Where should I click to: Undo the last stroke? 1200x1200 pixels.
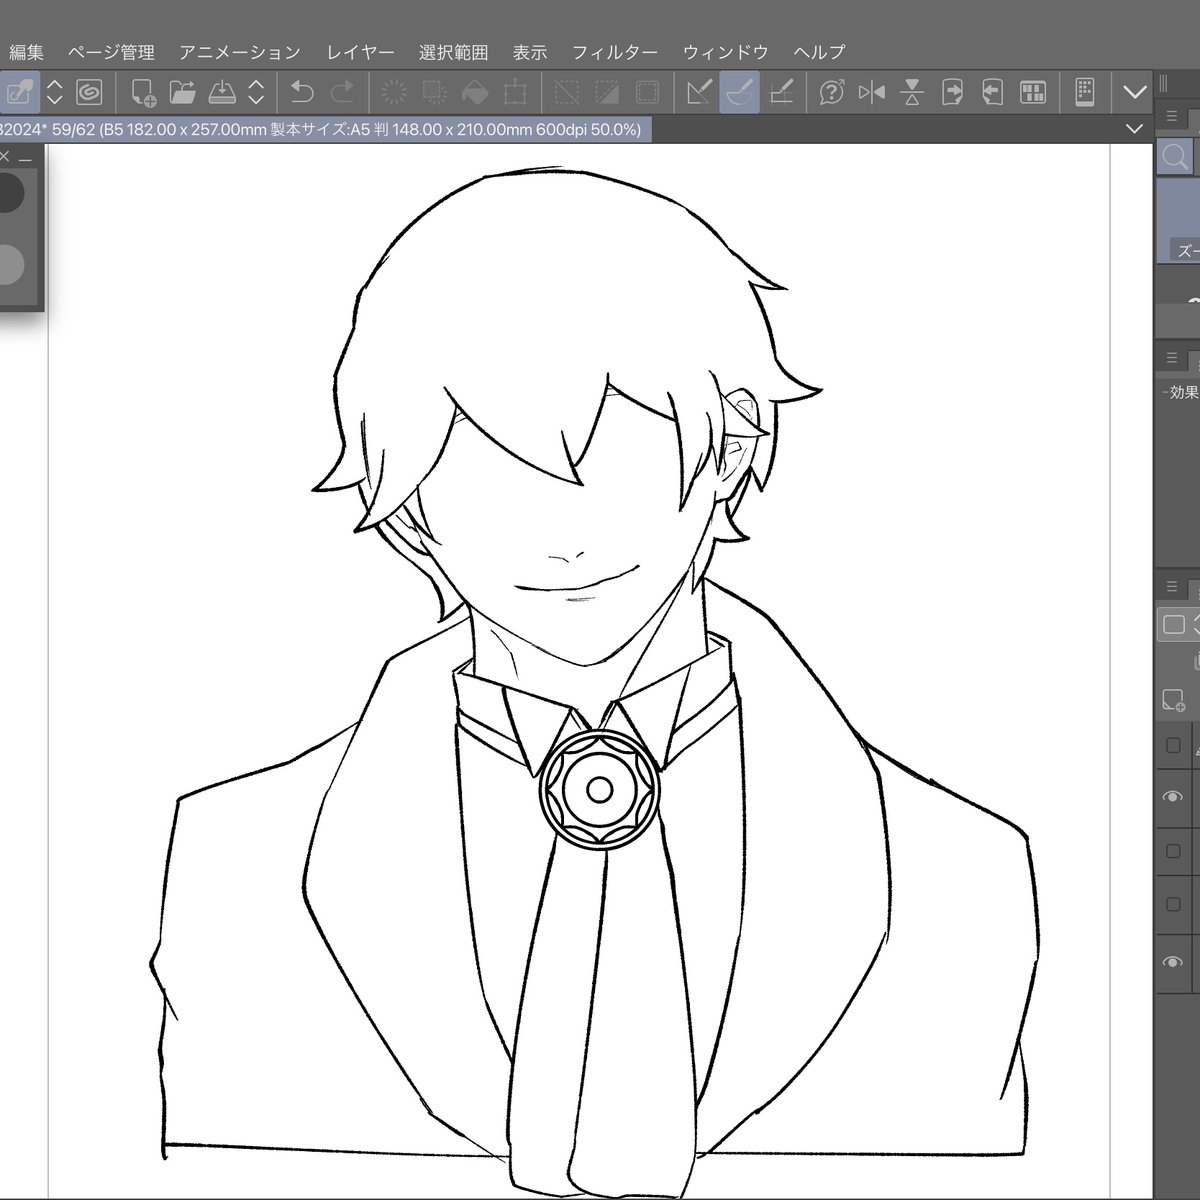(x=302, y=93)
